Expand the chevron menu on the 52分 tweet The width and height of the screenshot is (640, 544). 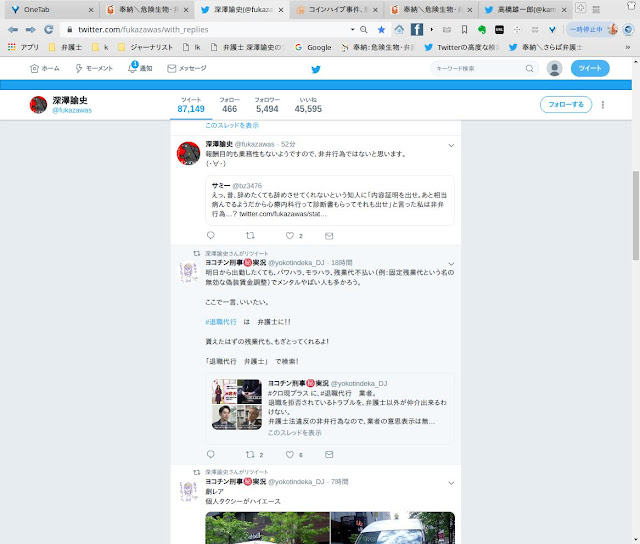click(451, 145)
